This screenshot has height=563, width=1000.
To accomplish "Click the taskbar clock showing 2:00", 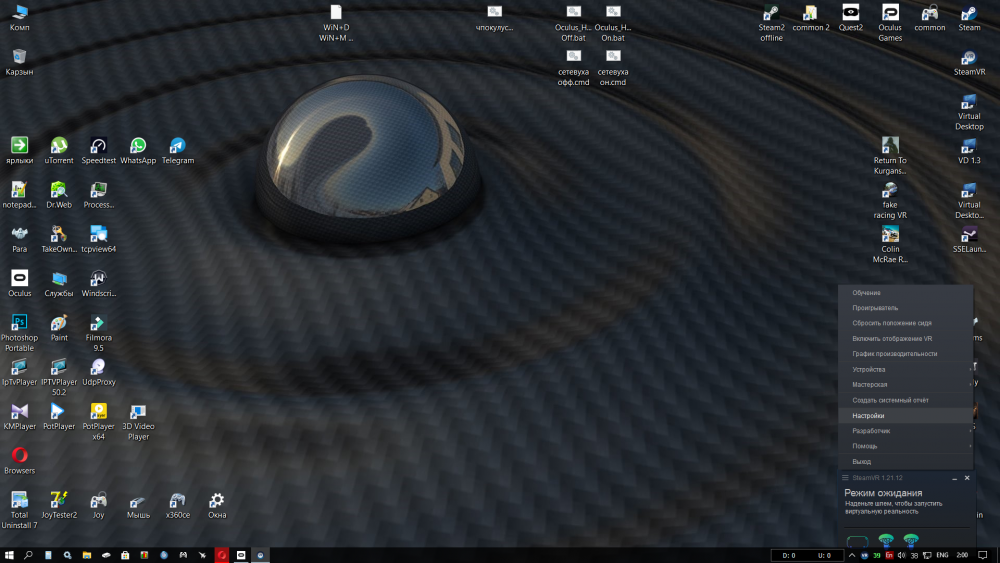I will [x=962, y=555].
